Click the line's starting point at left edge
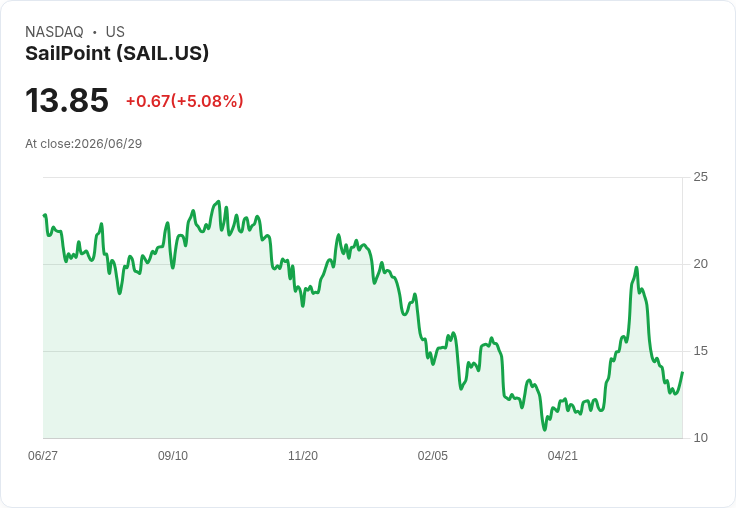Image resolution: width=736 pixels, height=508 pixels. coord(44,215)
